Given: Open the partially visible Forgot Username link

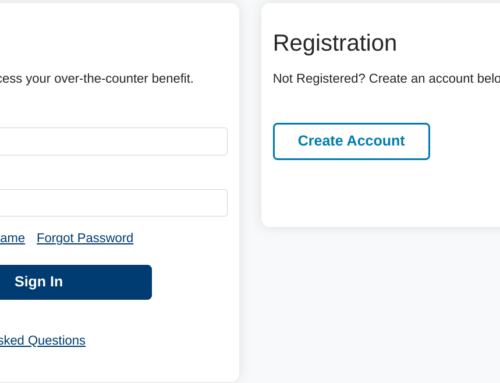Looking at the screenshot, I should coord(12,238).
